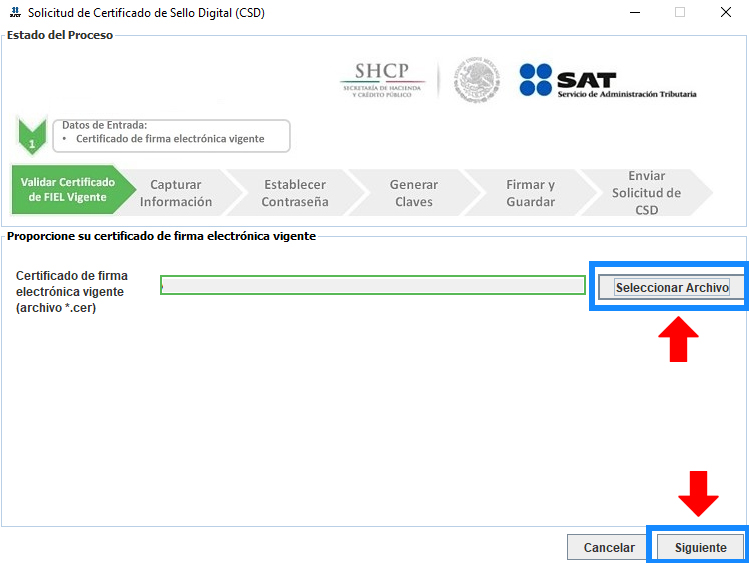Click the Mexican coat of arms emblem
The image size is (749, 563).
[476, 79]
